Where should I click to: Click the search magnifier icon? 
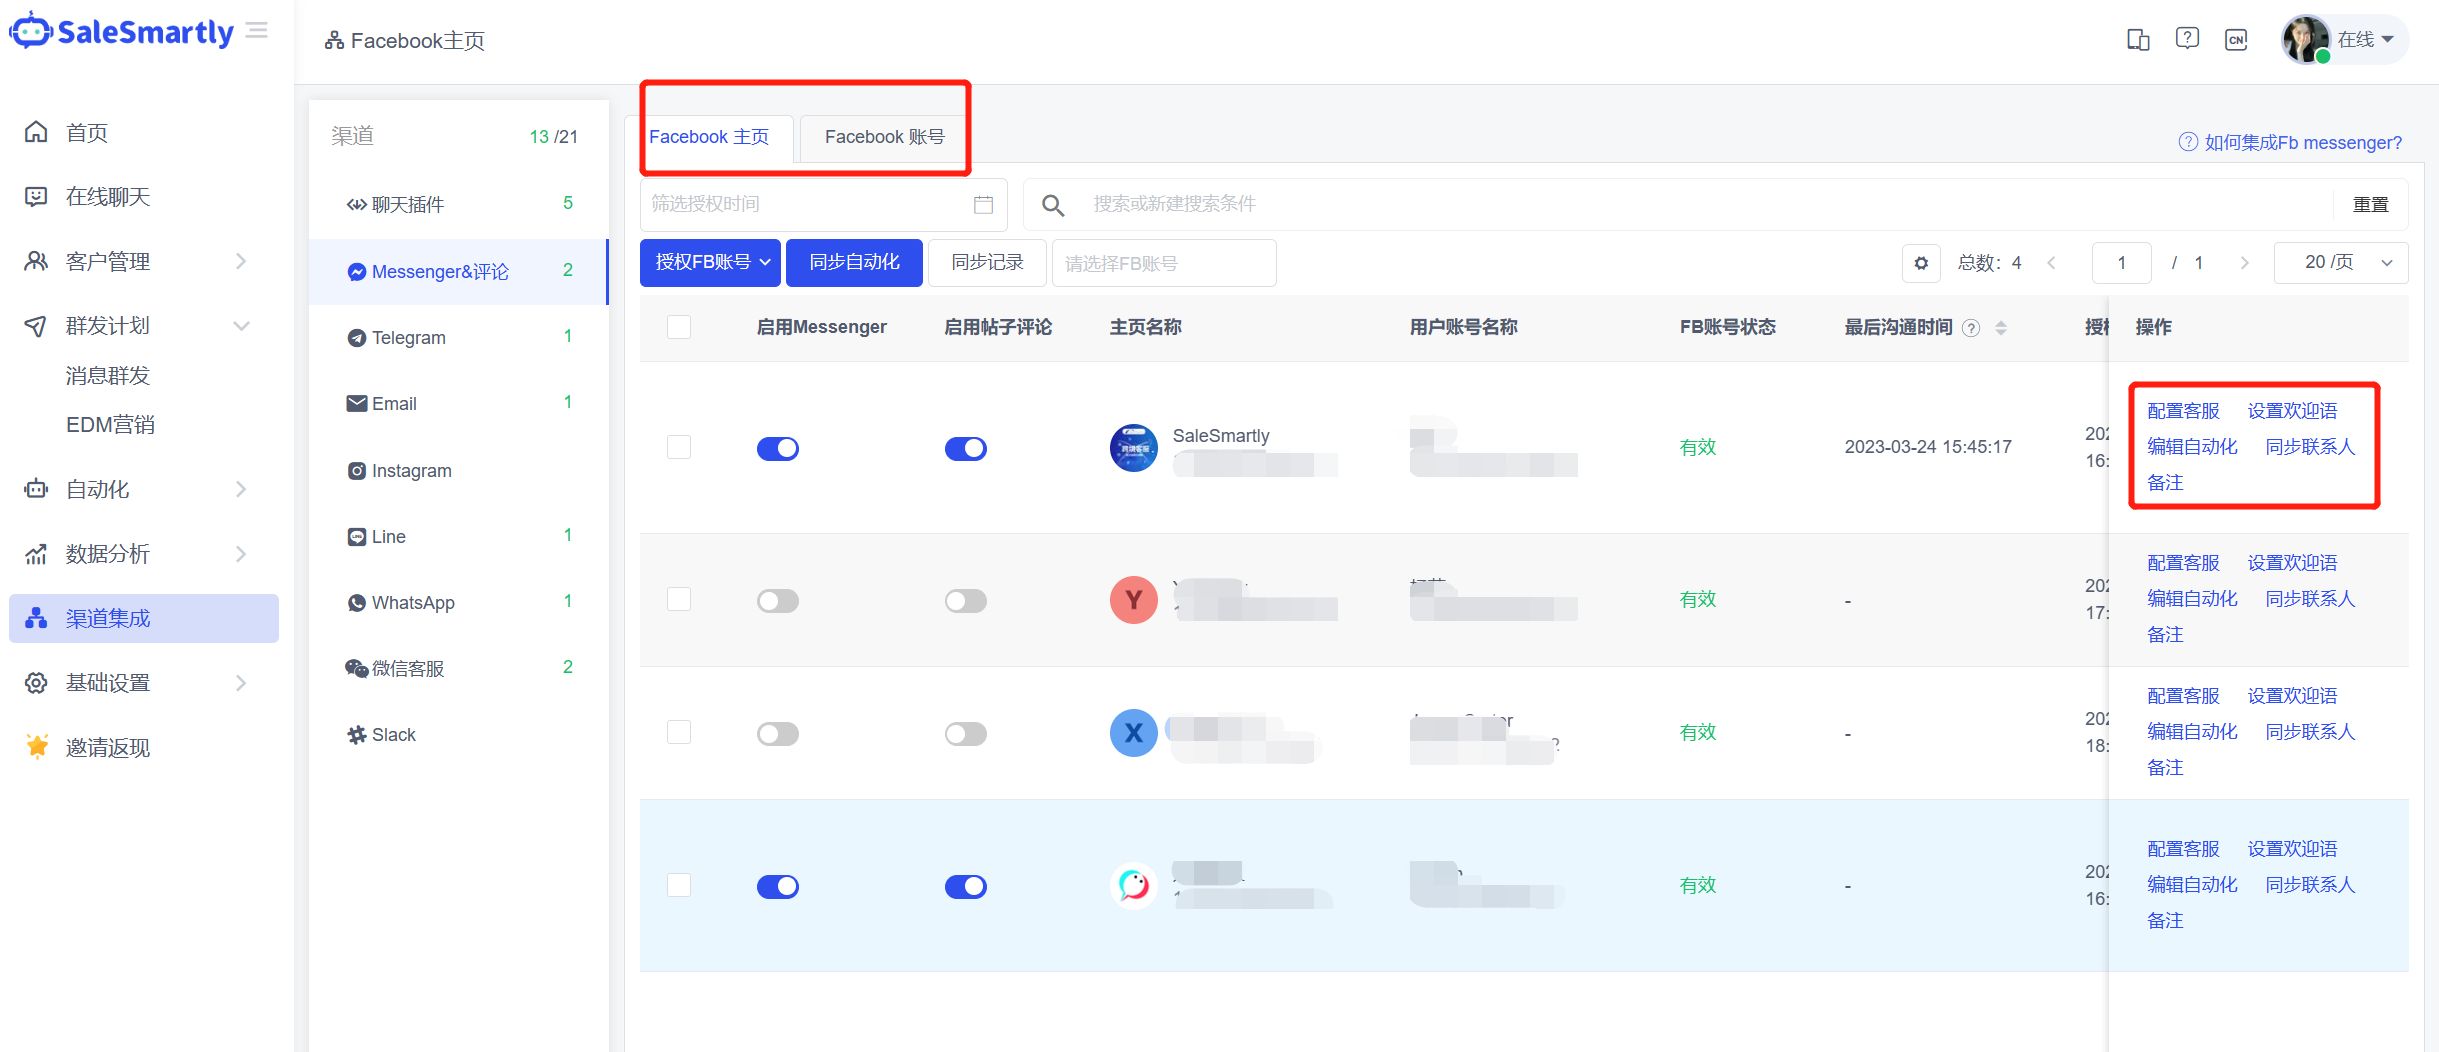click(x=1052, y=205)
